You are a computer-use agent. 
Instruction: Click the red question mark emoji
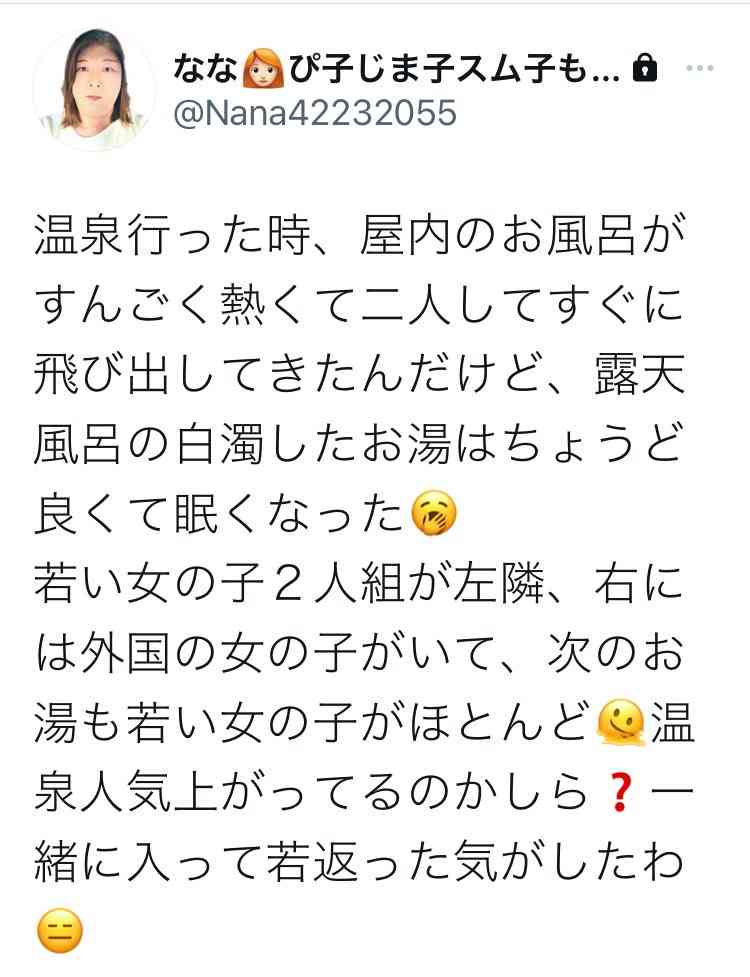pos(620,793)
